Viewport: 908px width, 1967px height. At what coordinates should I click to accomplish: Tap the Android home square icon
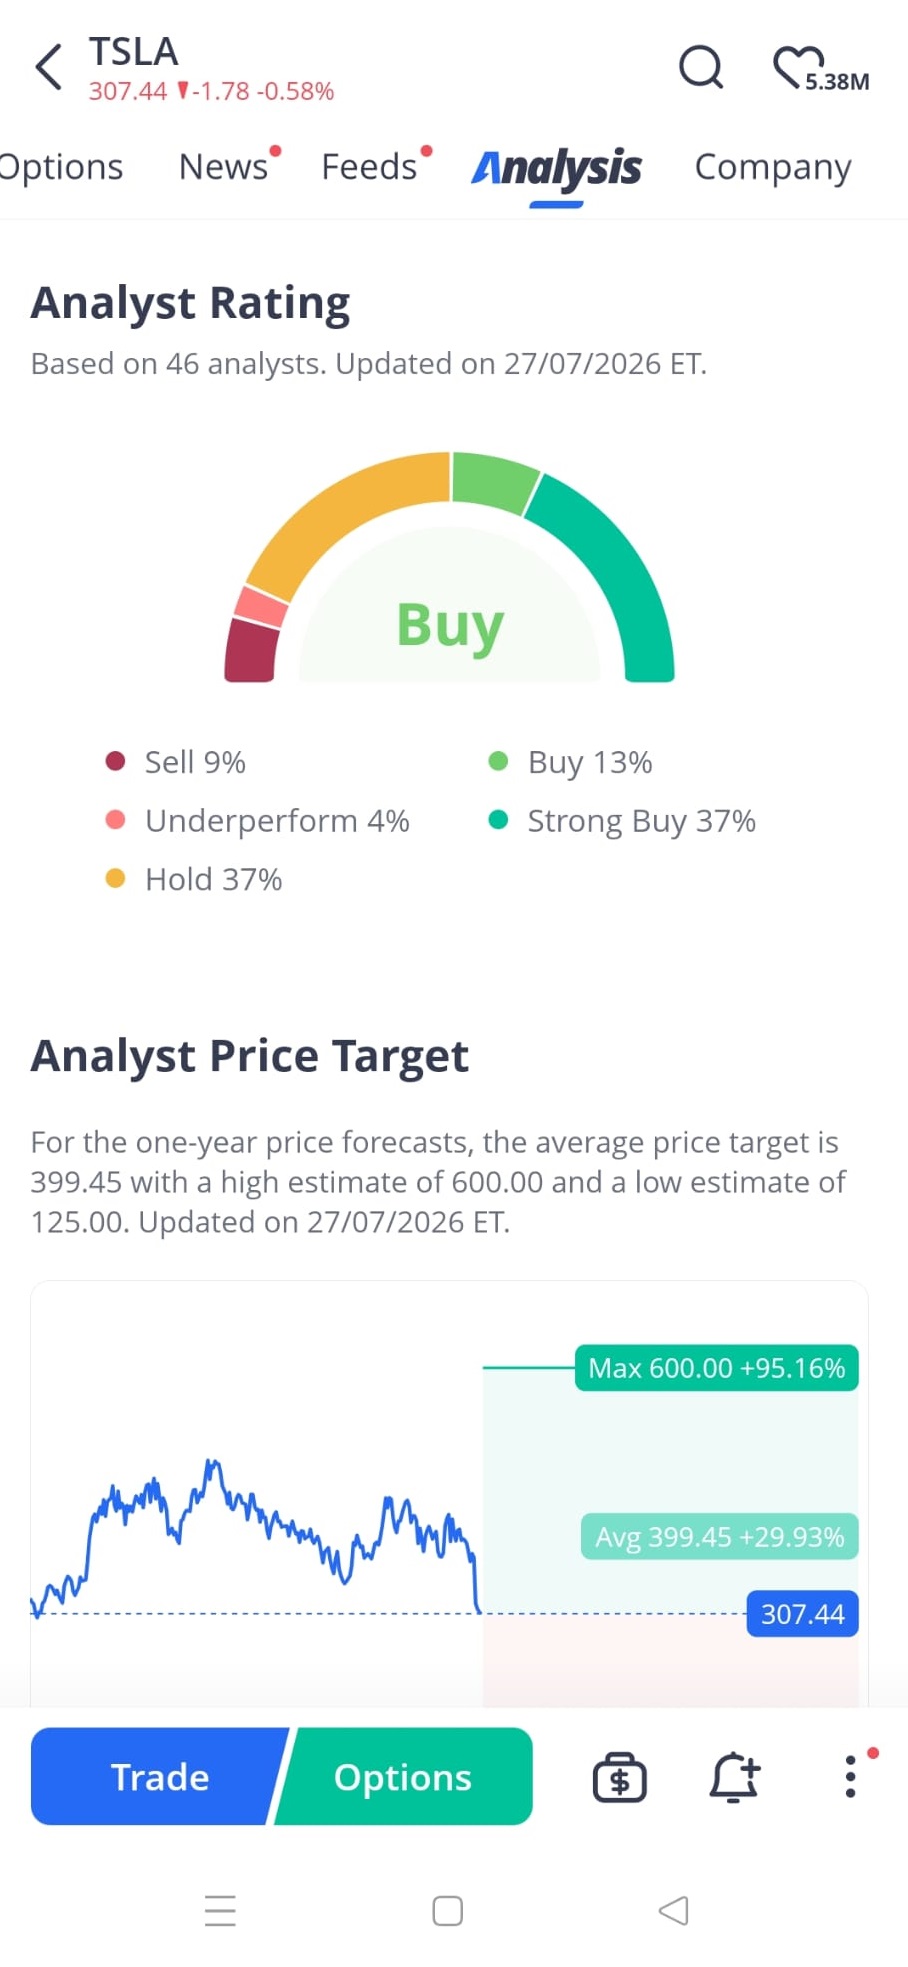[447, 1910]
